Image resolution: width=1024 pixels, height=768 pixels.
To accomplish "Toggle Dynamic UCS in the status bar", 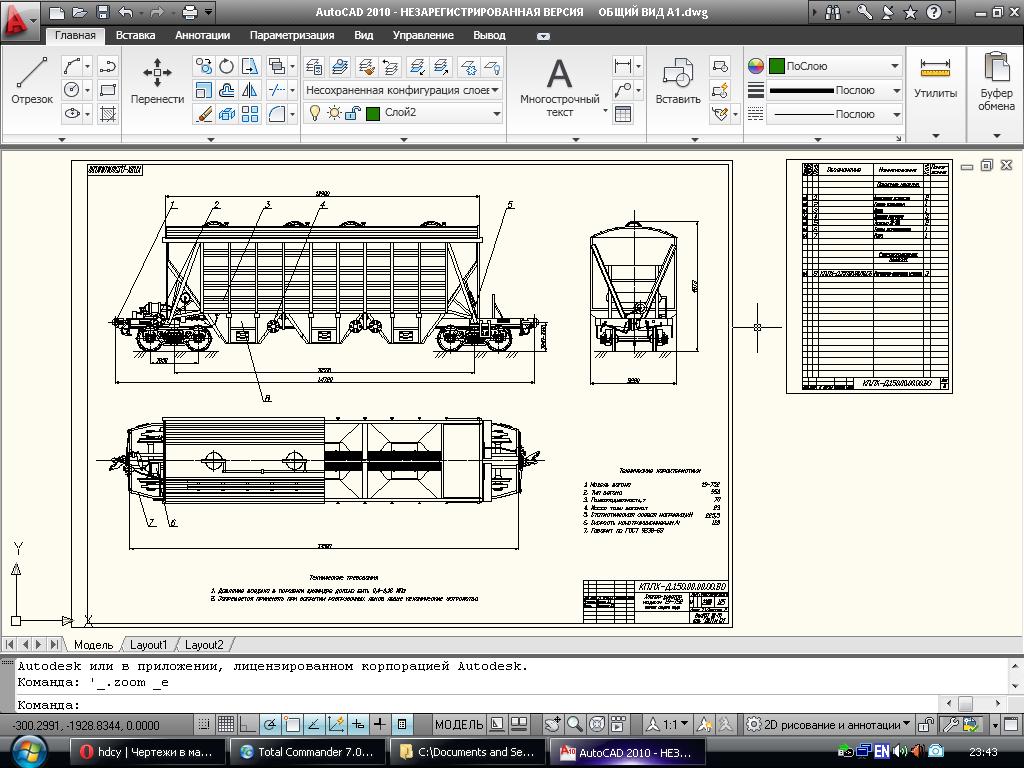I will click(336, 724).
